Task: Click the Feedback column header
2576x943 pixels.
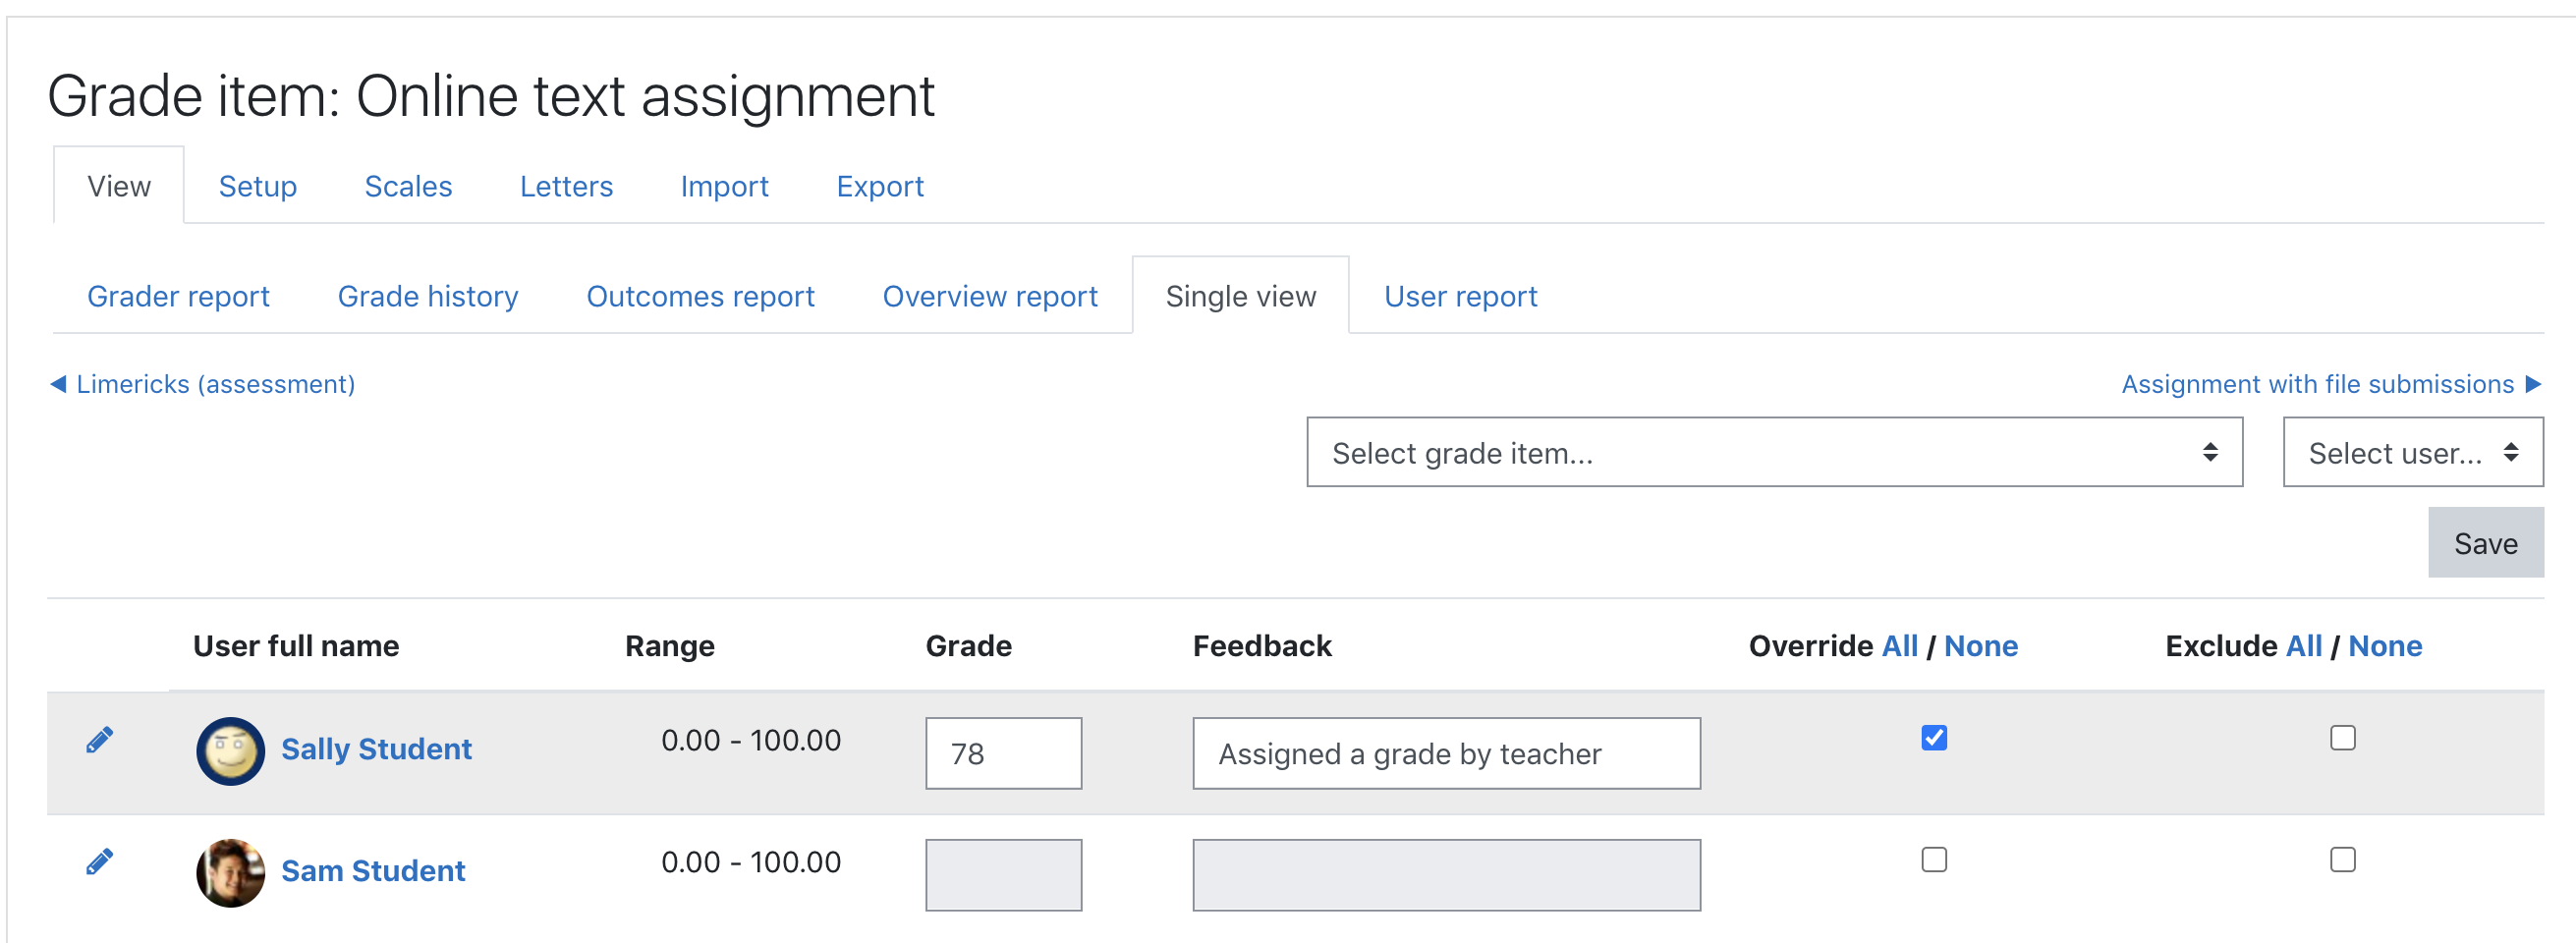Action: coord(1262,646)
